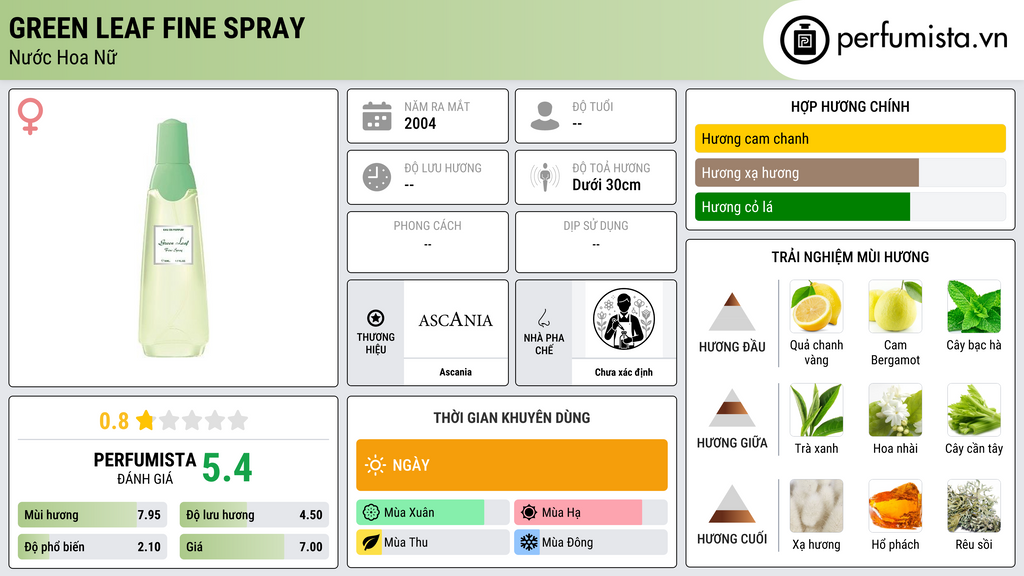This screenshot has width=1024, height=576.
Task: Open the Ascania brand logo
Action: (x=455, y=320)
